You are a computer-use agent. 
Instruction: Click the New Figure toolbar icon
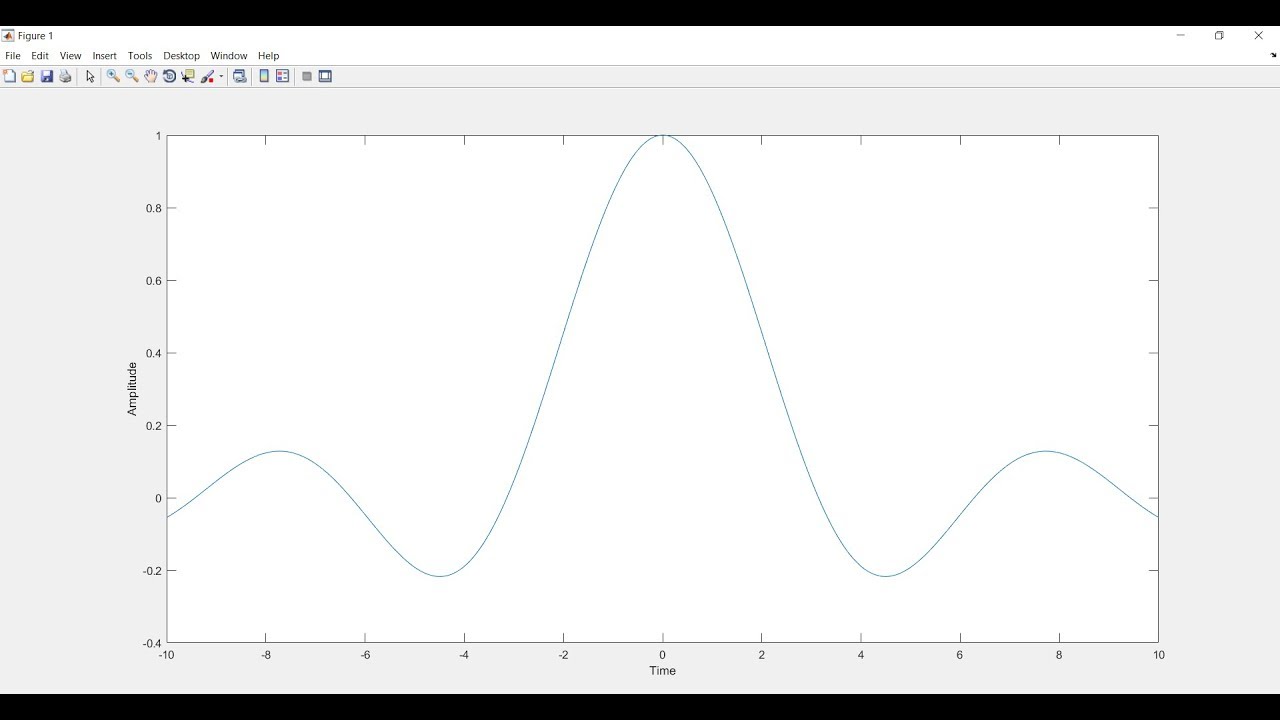tap(9, 76)
